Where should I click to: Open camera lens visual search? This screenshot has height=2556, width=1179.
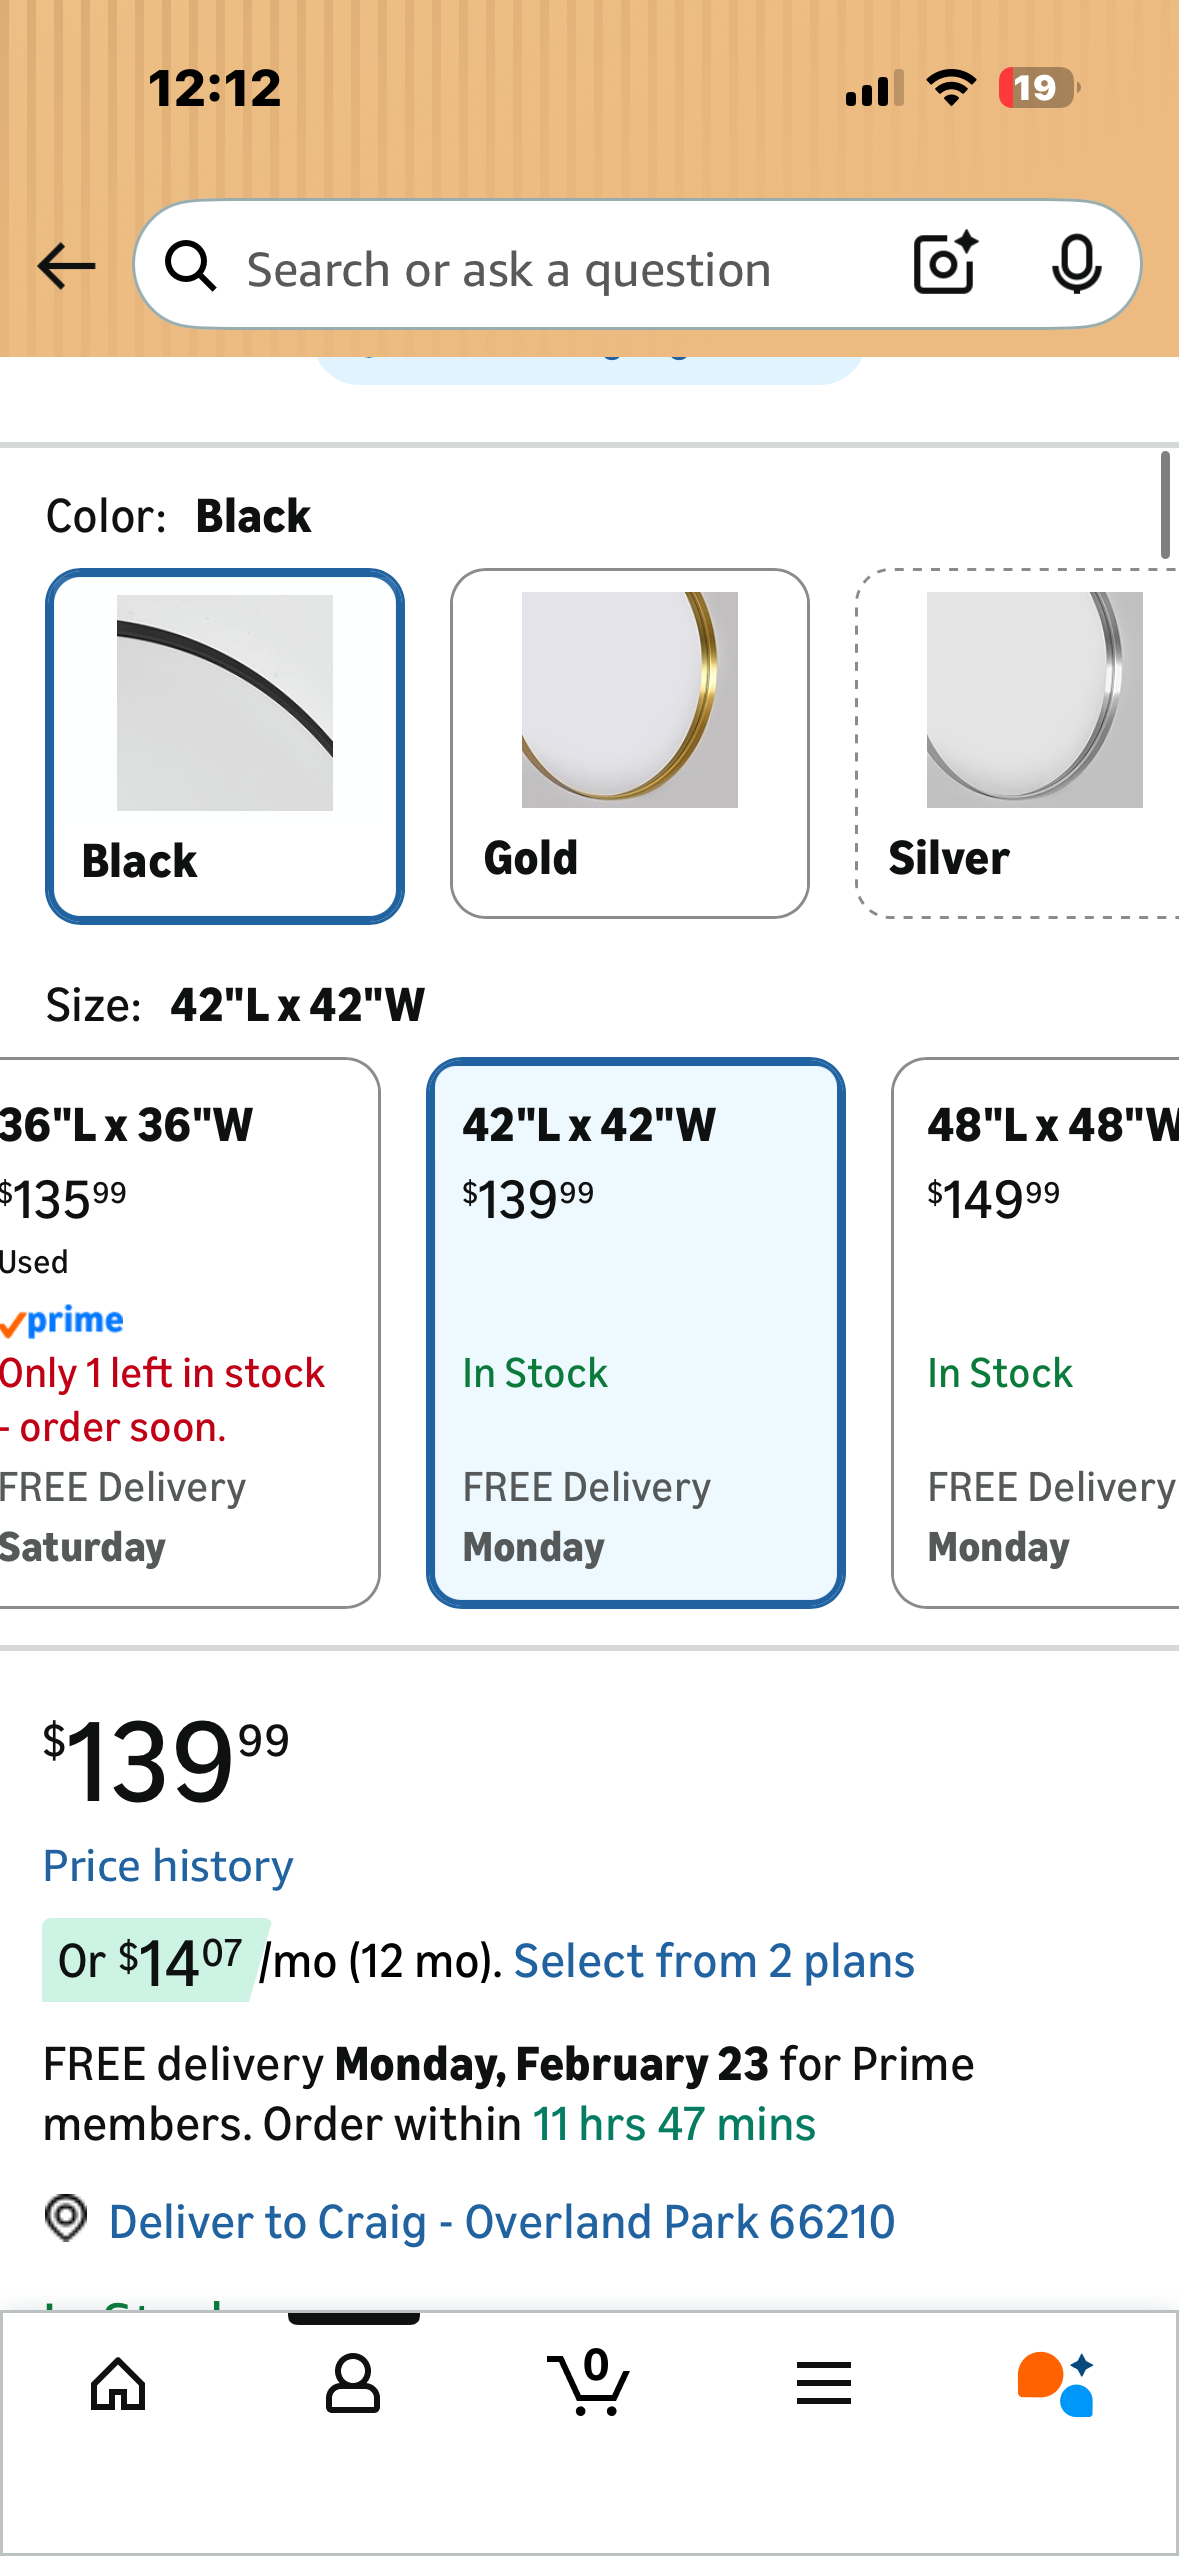click(944, 264)
